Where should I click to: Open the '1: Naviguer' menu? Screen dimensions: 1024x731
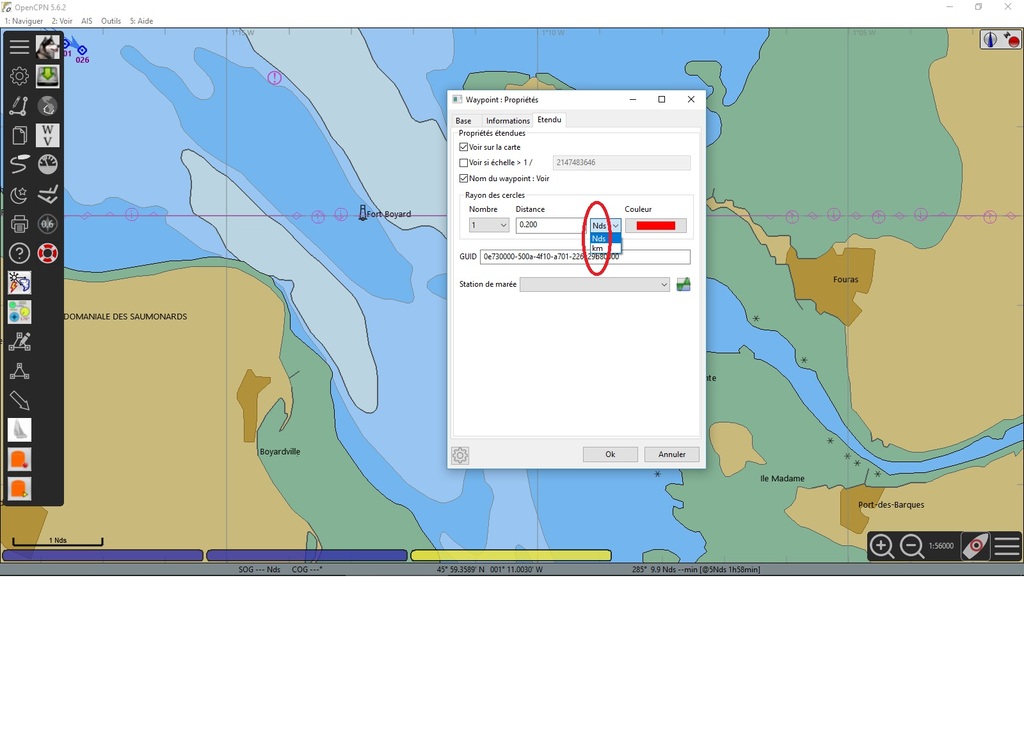pyautogui.click(x=24, y=21)
